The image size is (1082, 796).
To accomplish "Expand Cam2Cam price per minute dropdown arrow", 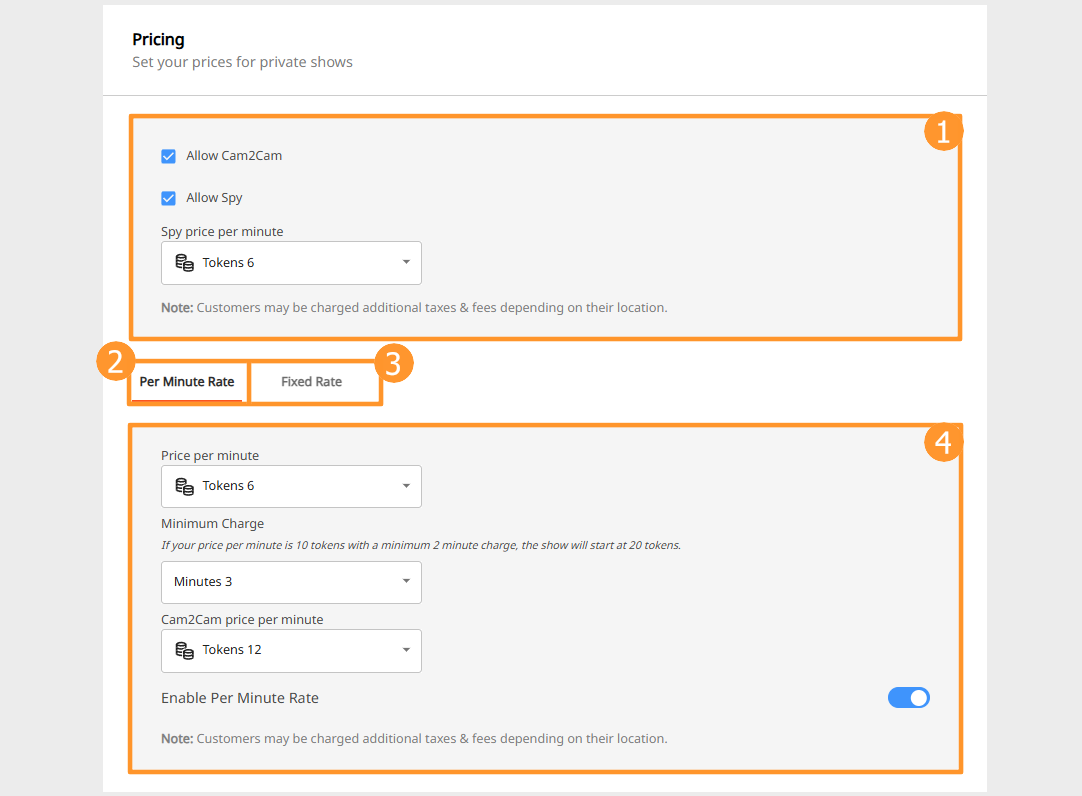I will pos(406,650).
